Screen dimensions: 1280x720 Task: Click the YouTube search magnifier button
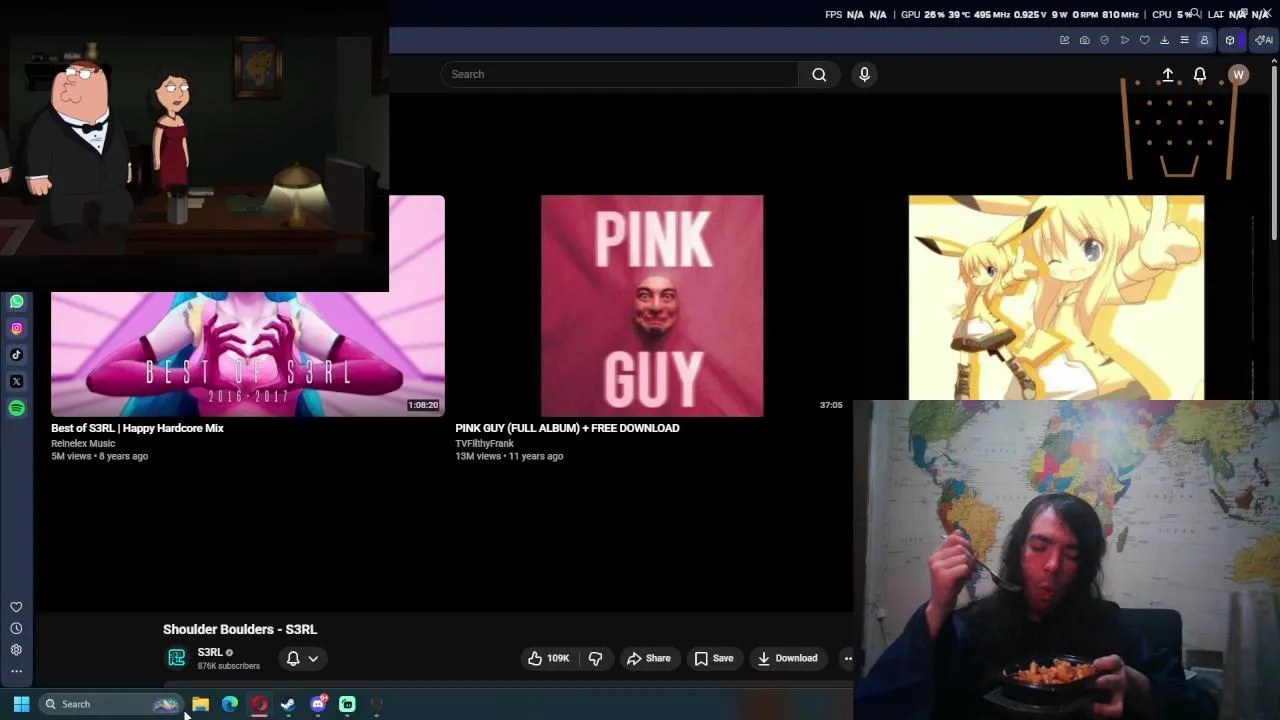[819, 74]
